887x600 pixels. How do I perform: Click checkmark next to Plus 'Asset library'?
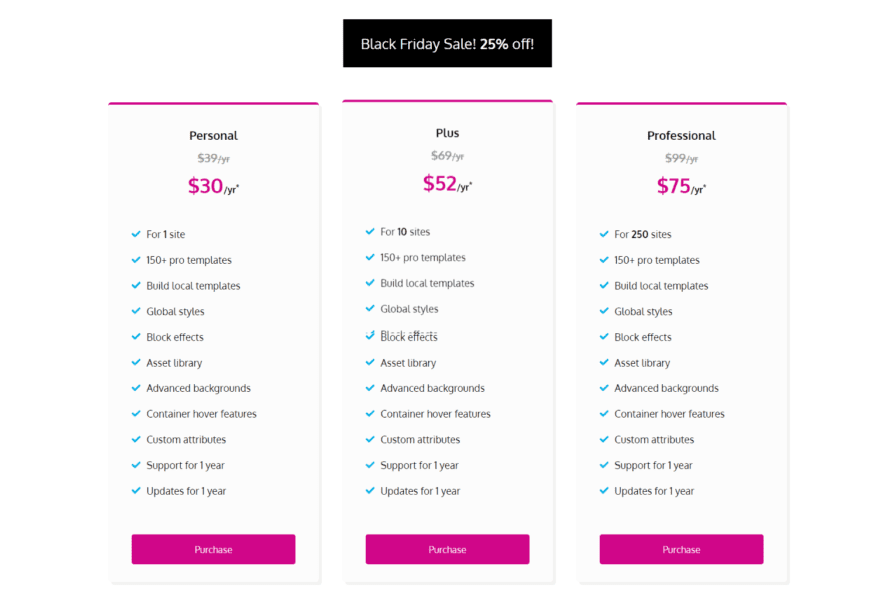pos(370,362)
